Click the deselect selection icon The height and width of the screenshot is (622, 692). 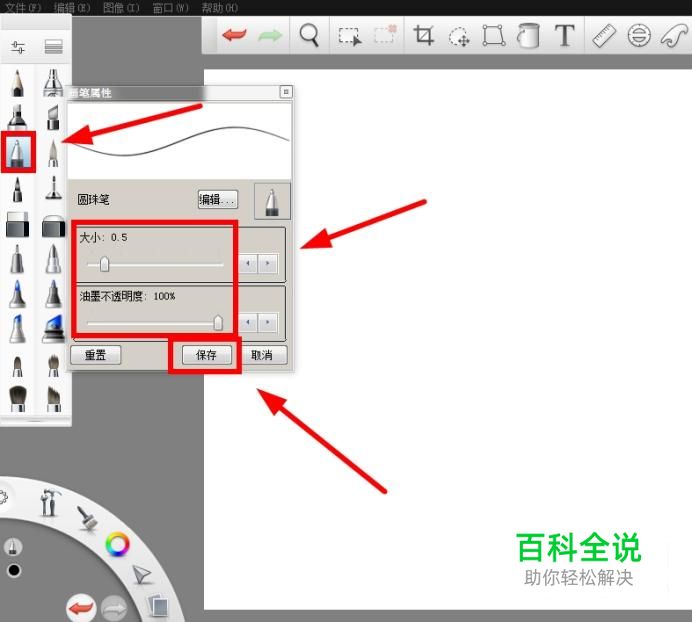(385, 35)
